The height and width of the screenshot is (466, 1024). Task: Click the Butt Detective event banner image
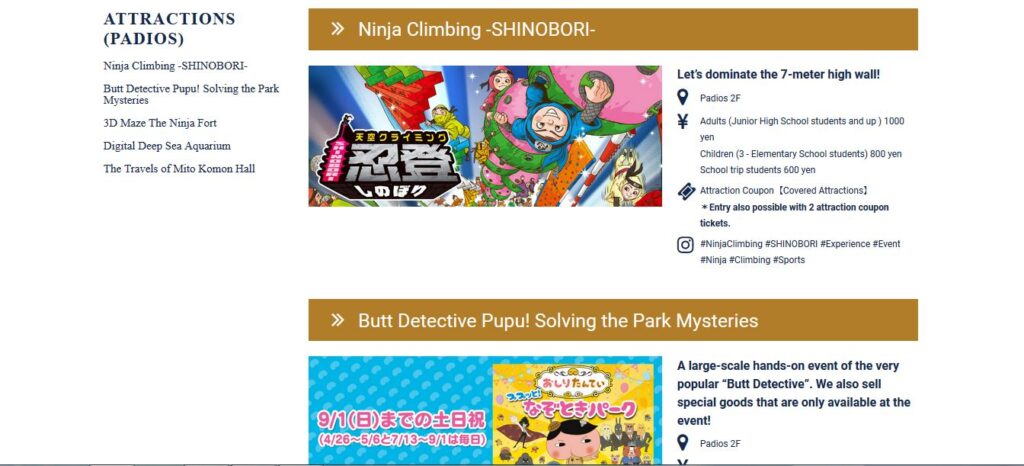pyautogui.click(x=485, y=411)
